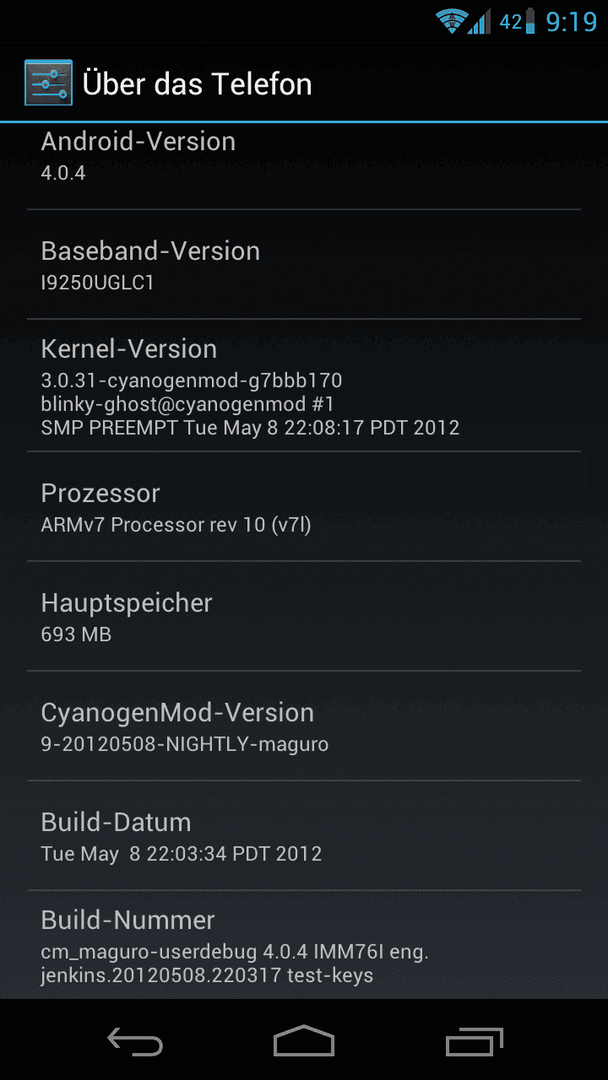This screenshot has height=1080, width=608.
Task: Tap the Wi-Fi status icon
Action: 451,21
